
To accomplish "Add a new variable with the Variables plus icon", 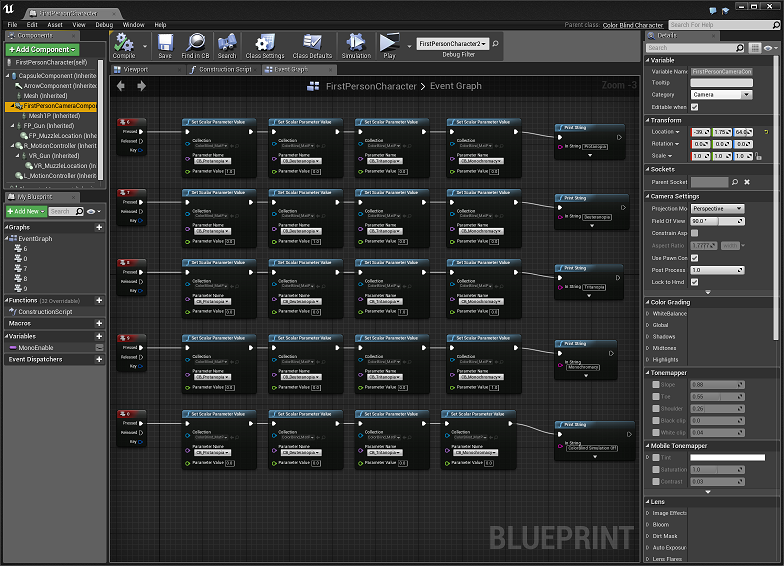I will pyautogui.click(x=99, y=336).
